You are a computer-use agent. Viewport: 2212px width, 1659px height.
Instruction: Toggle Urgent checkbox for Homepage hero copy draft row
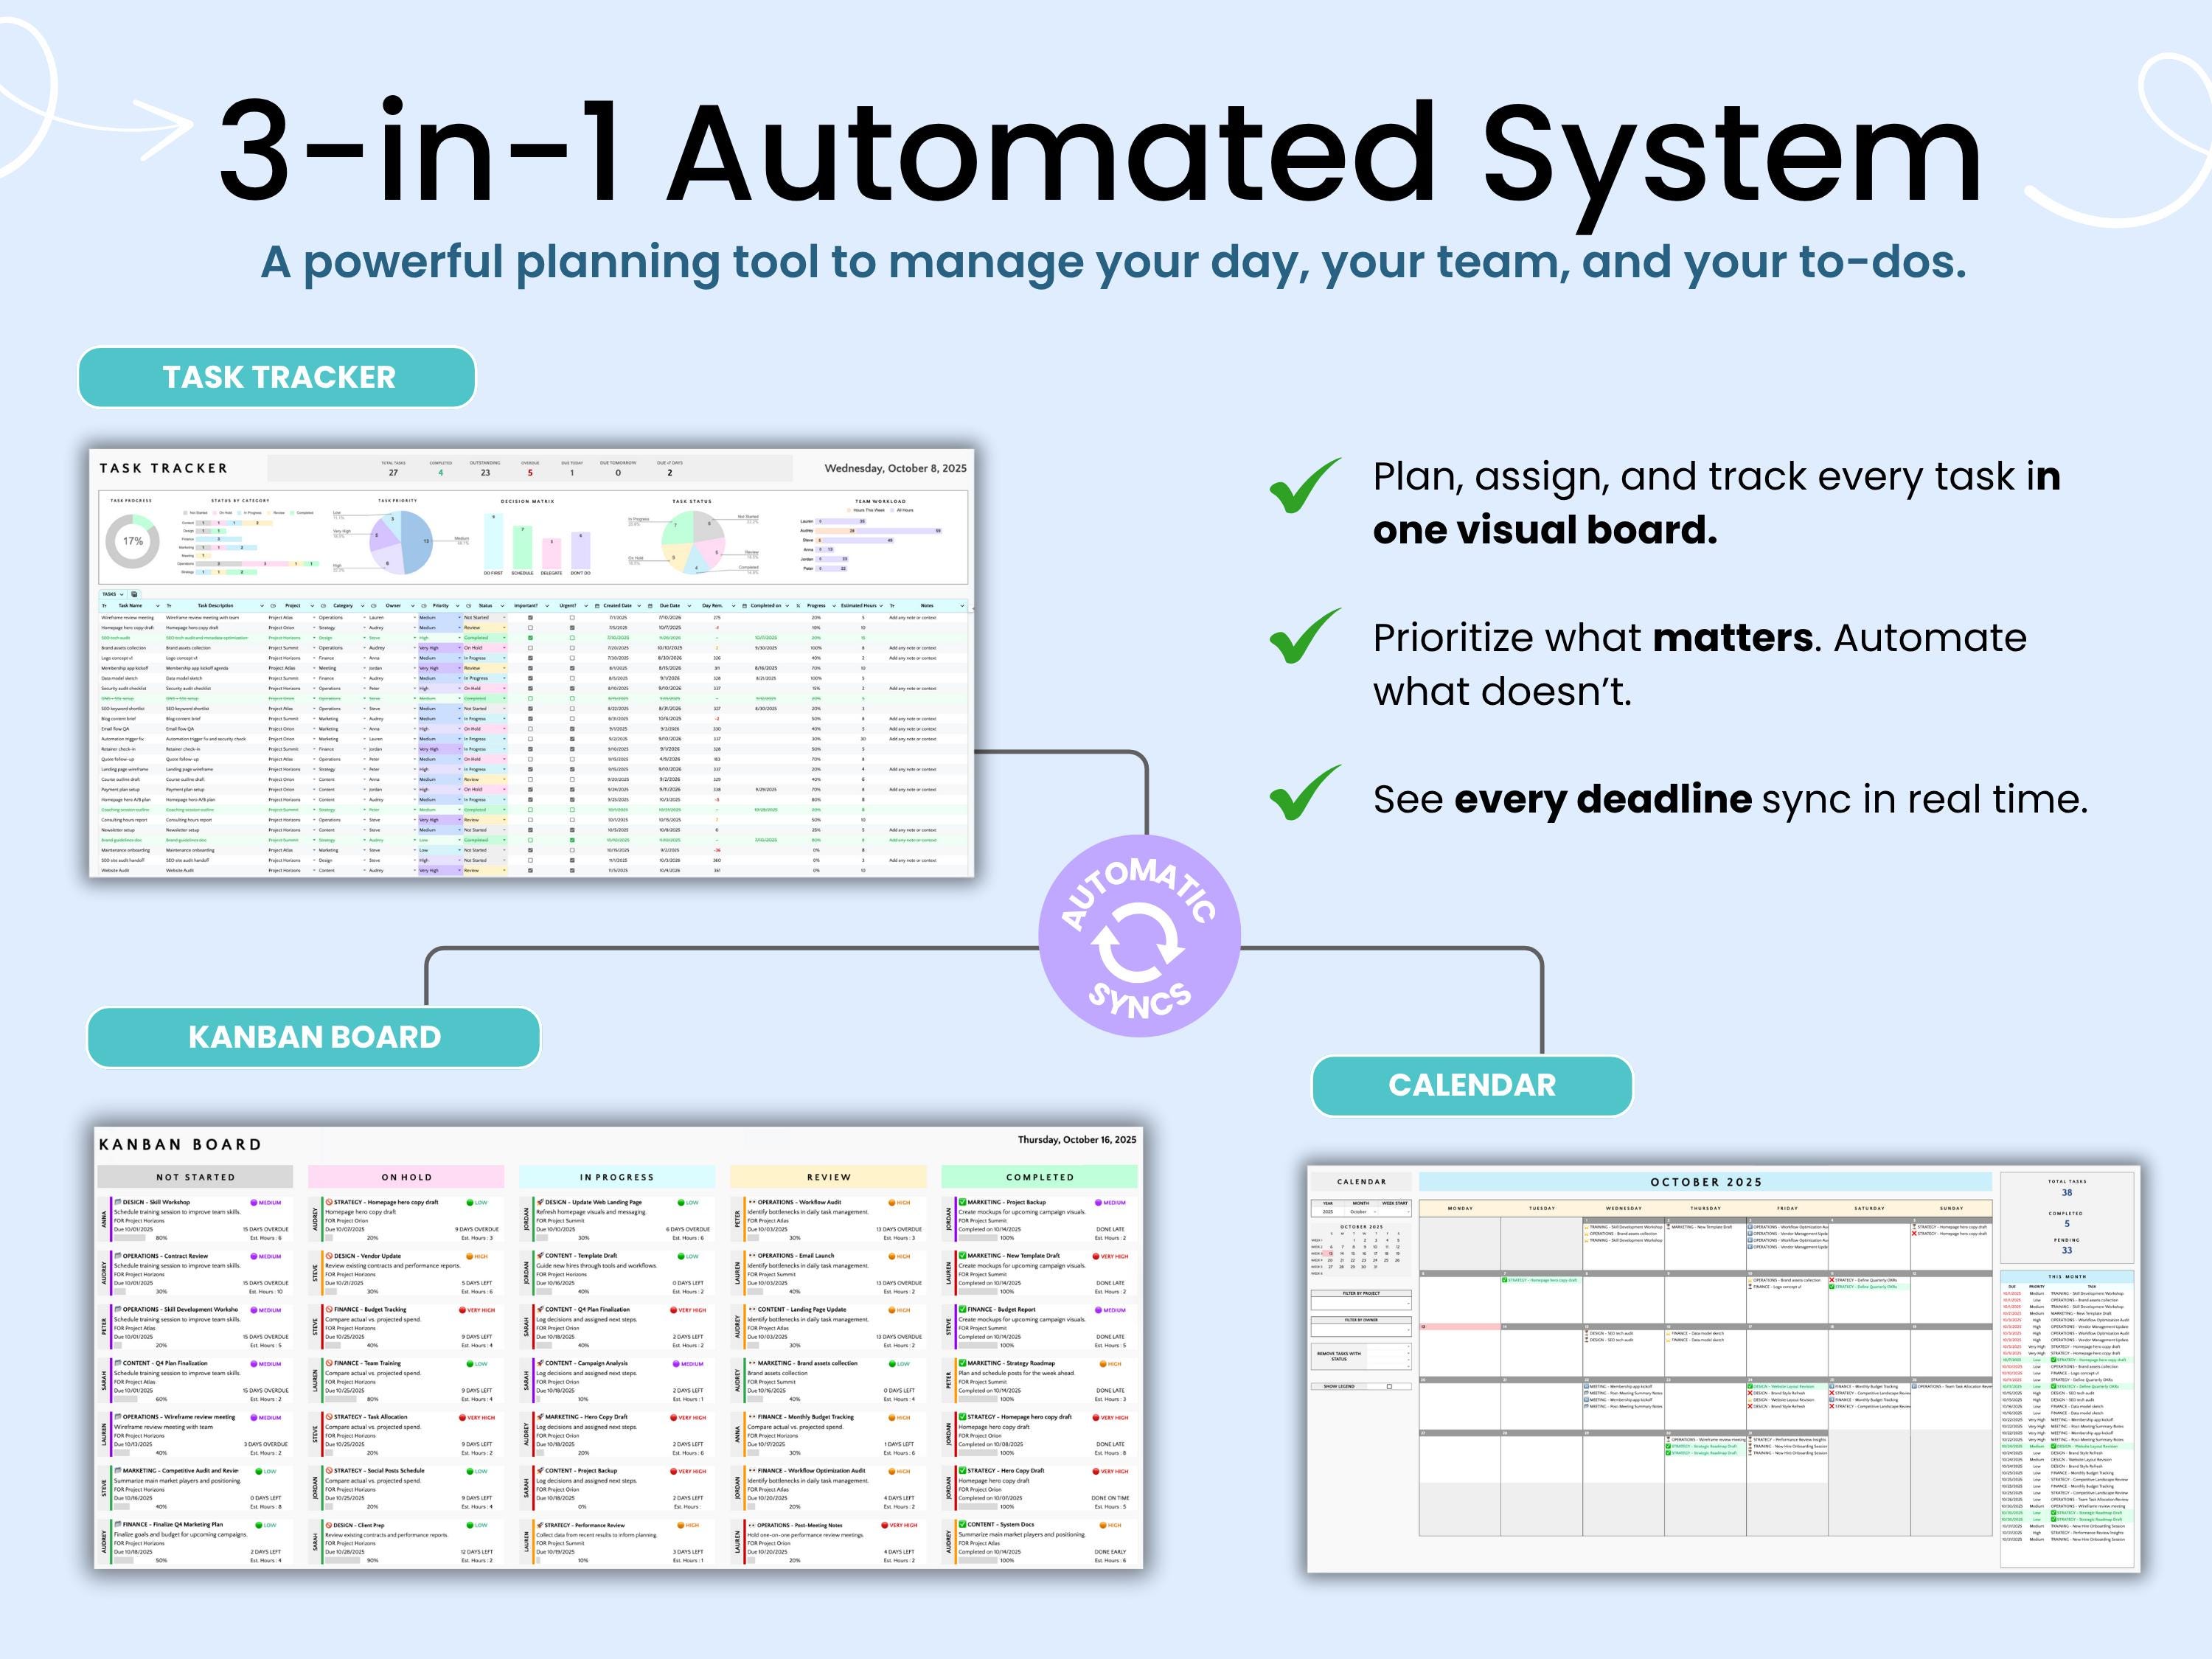click(573, 628)
